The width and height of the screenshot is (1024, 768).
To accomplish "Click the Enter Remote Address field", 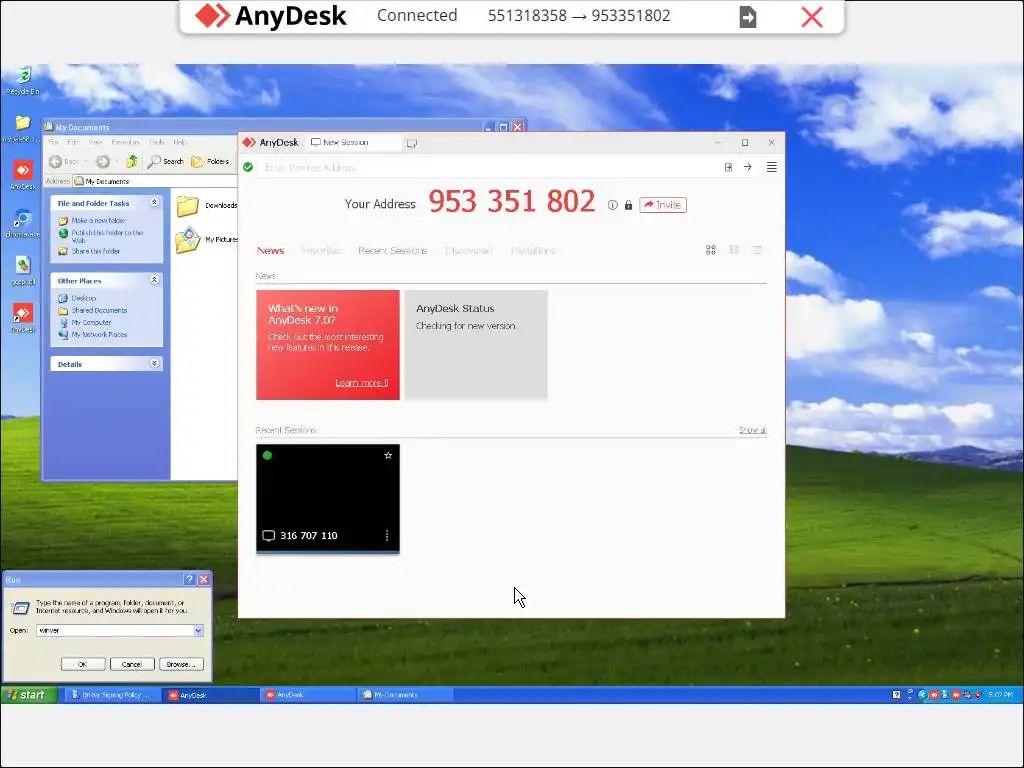I will click(x=487, y=168).
